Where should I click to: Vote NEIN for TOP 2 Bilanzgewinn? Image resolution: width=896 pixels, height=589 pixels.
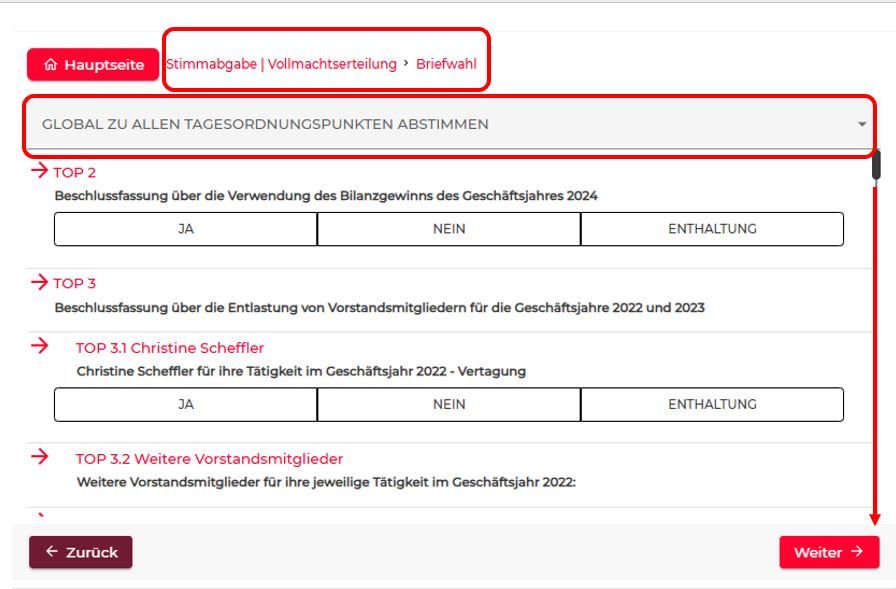[x=449, y=229]
